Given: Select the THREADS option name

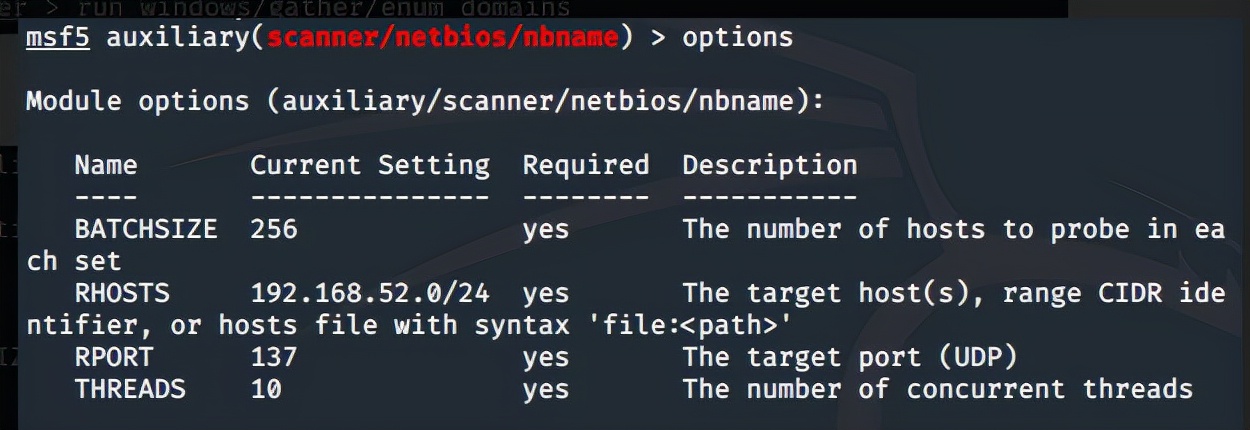Looking at the screenshot, I should [x=129, y=389].
